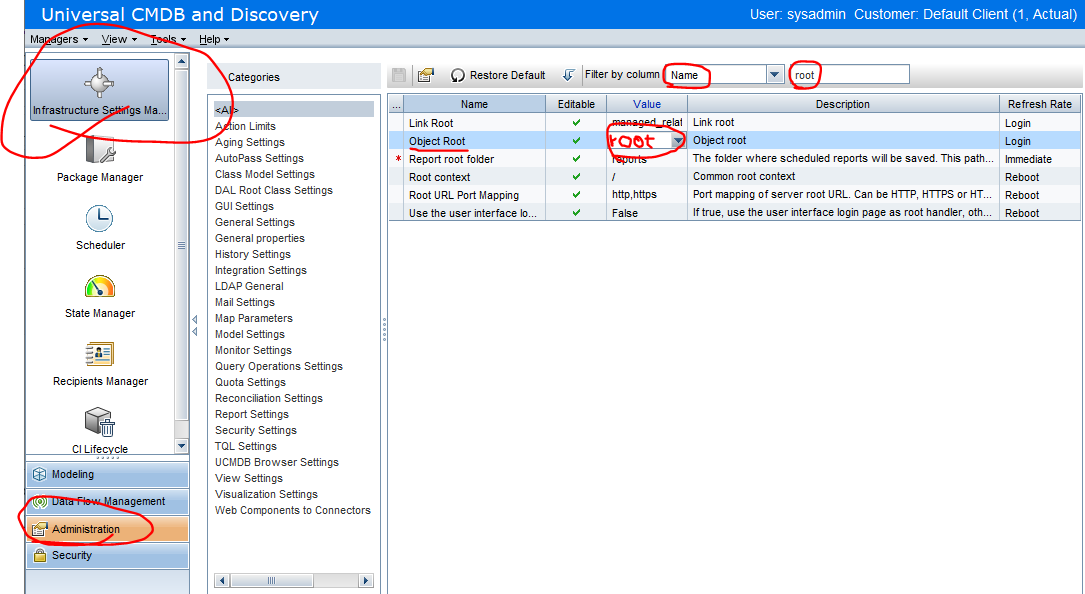Click the False value cell
The height and width of the screenshot is (594, 1085).
(x=646, y=213)
